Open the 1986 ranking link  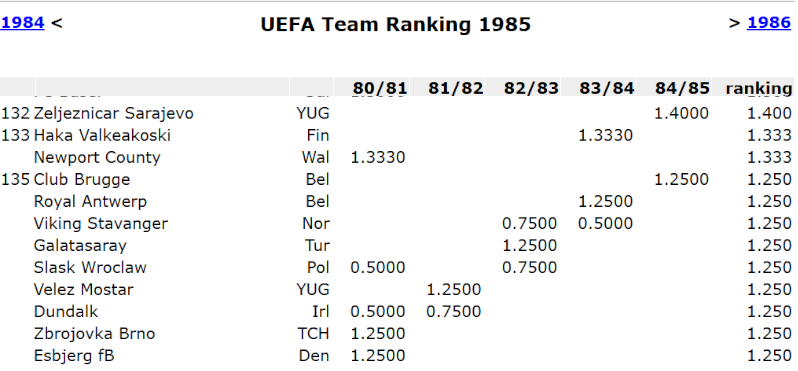click(x=768, y=23)
